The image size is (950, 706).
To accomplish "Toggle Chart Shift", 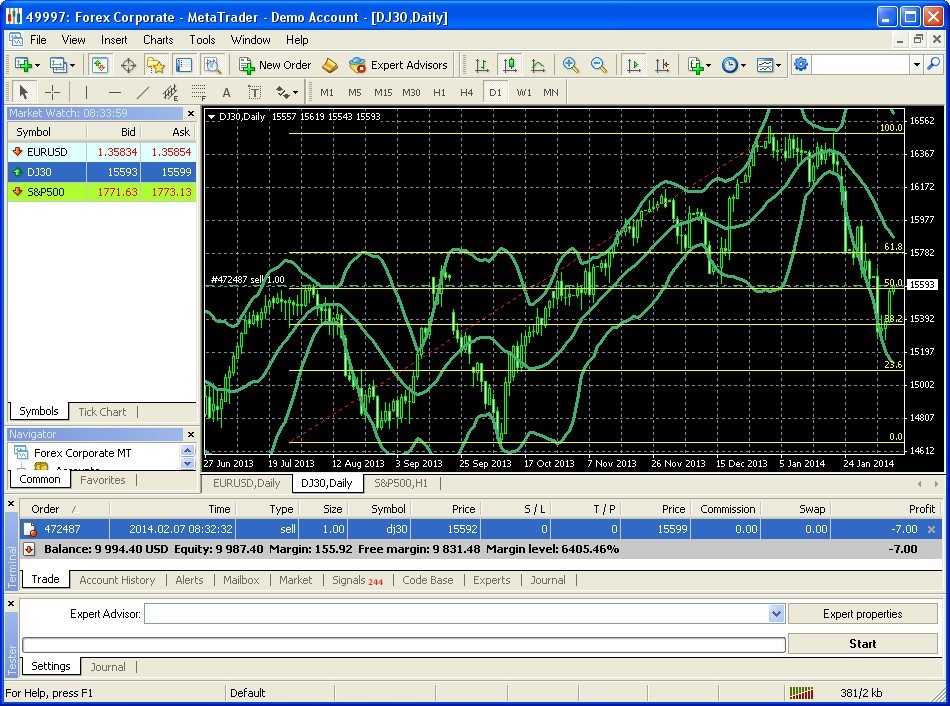I will [662, 65].
